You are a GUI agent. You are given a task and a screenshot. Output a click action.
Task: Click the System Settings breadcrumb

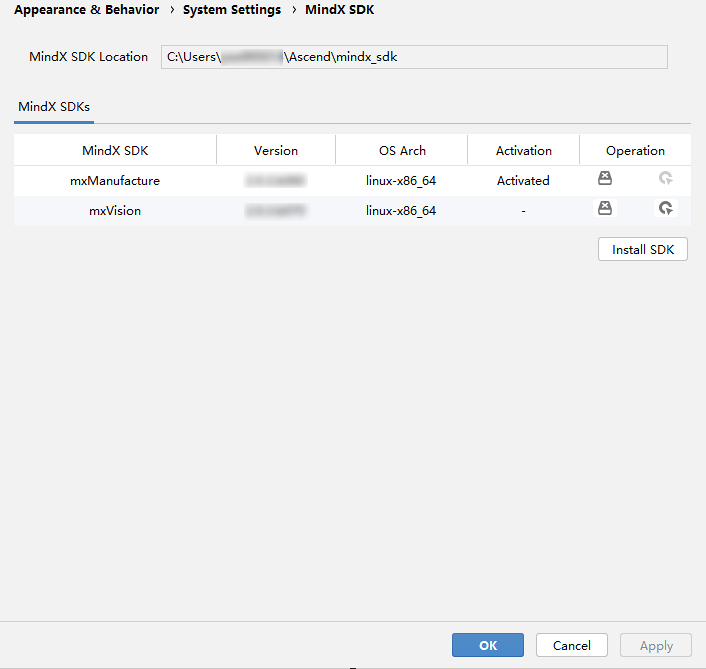(232, 10)
